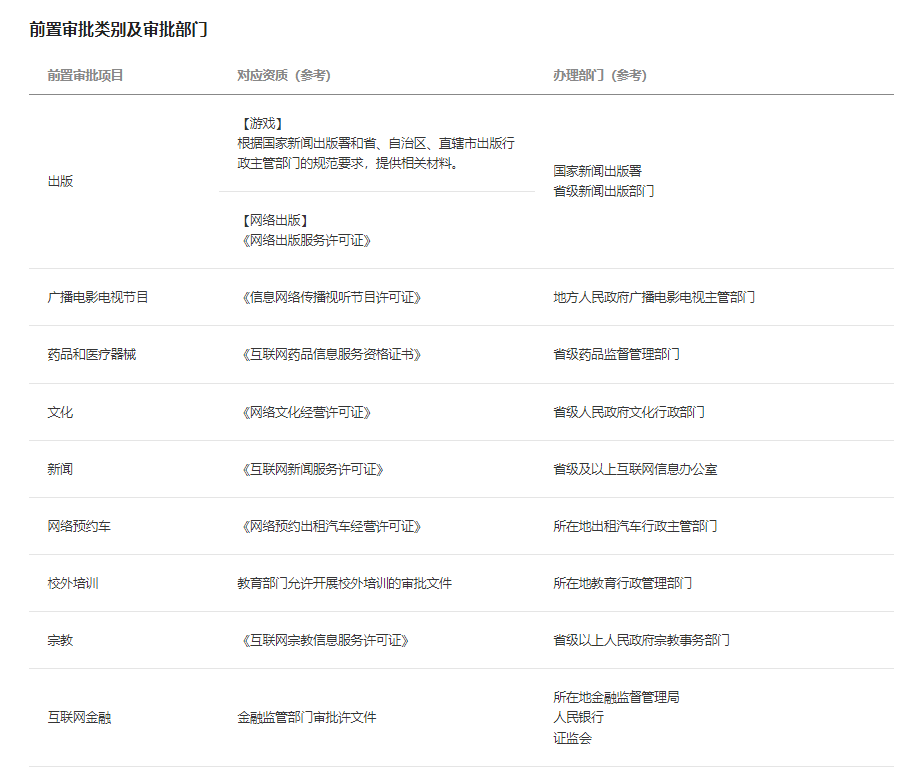The image size is (922, 784).
Task: Click the 办理部门（参考） column header
Action: pos(599,75)
